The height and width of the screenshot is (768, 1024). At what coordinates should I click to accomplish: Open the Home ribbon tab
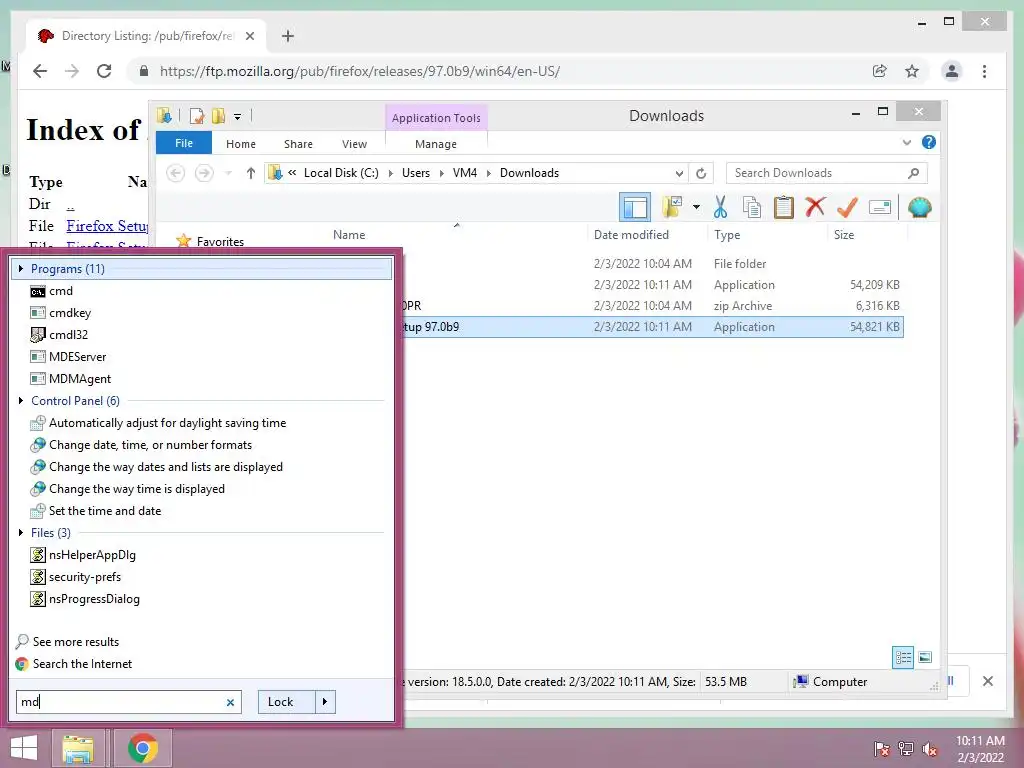[241, 144]
